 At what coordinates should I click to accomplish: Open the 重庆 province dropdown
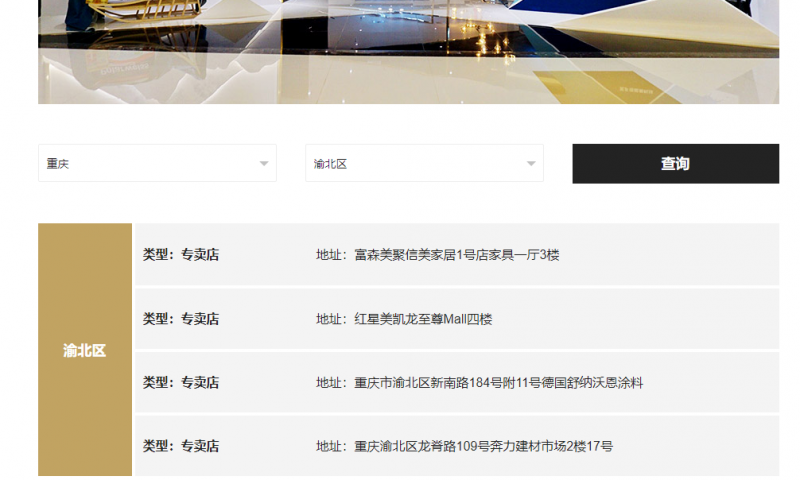[x=150, y=163]
